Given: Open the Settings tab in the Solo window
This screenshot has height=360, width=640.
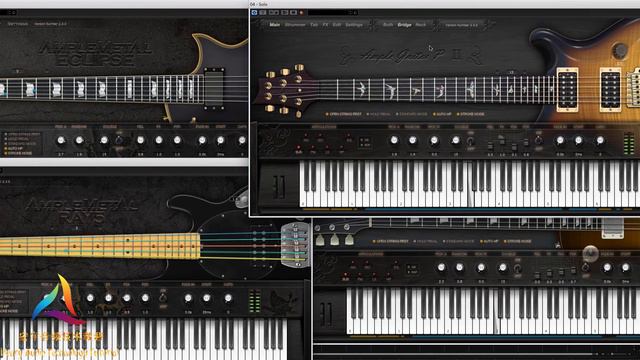Looking at the screenshot, I should tap(354, 25).
